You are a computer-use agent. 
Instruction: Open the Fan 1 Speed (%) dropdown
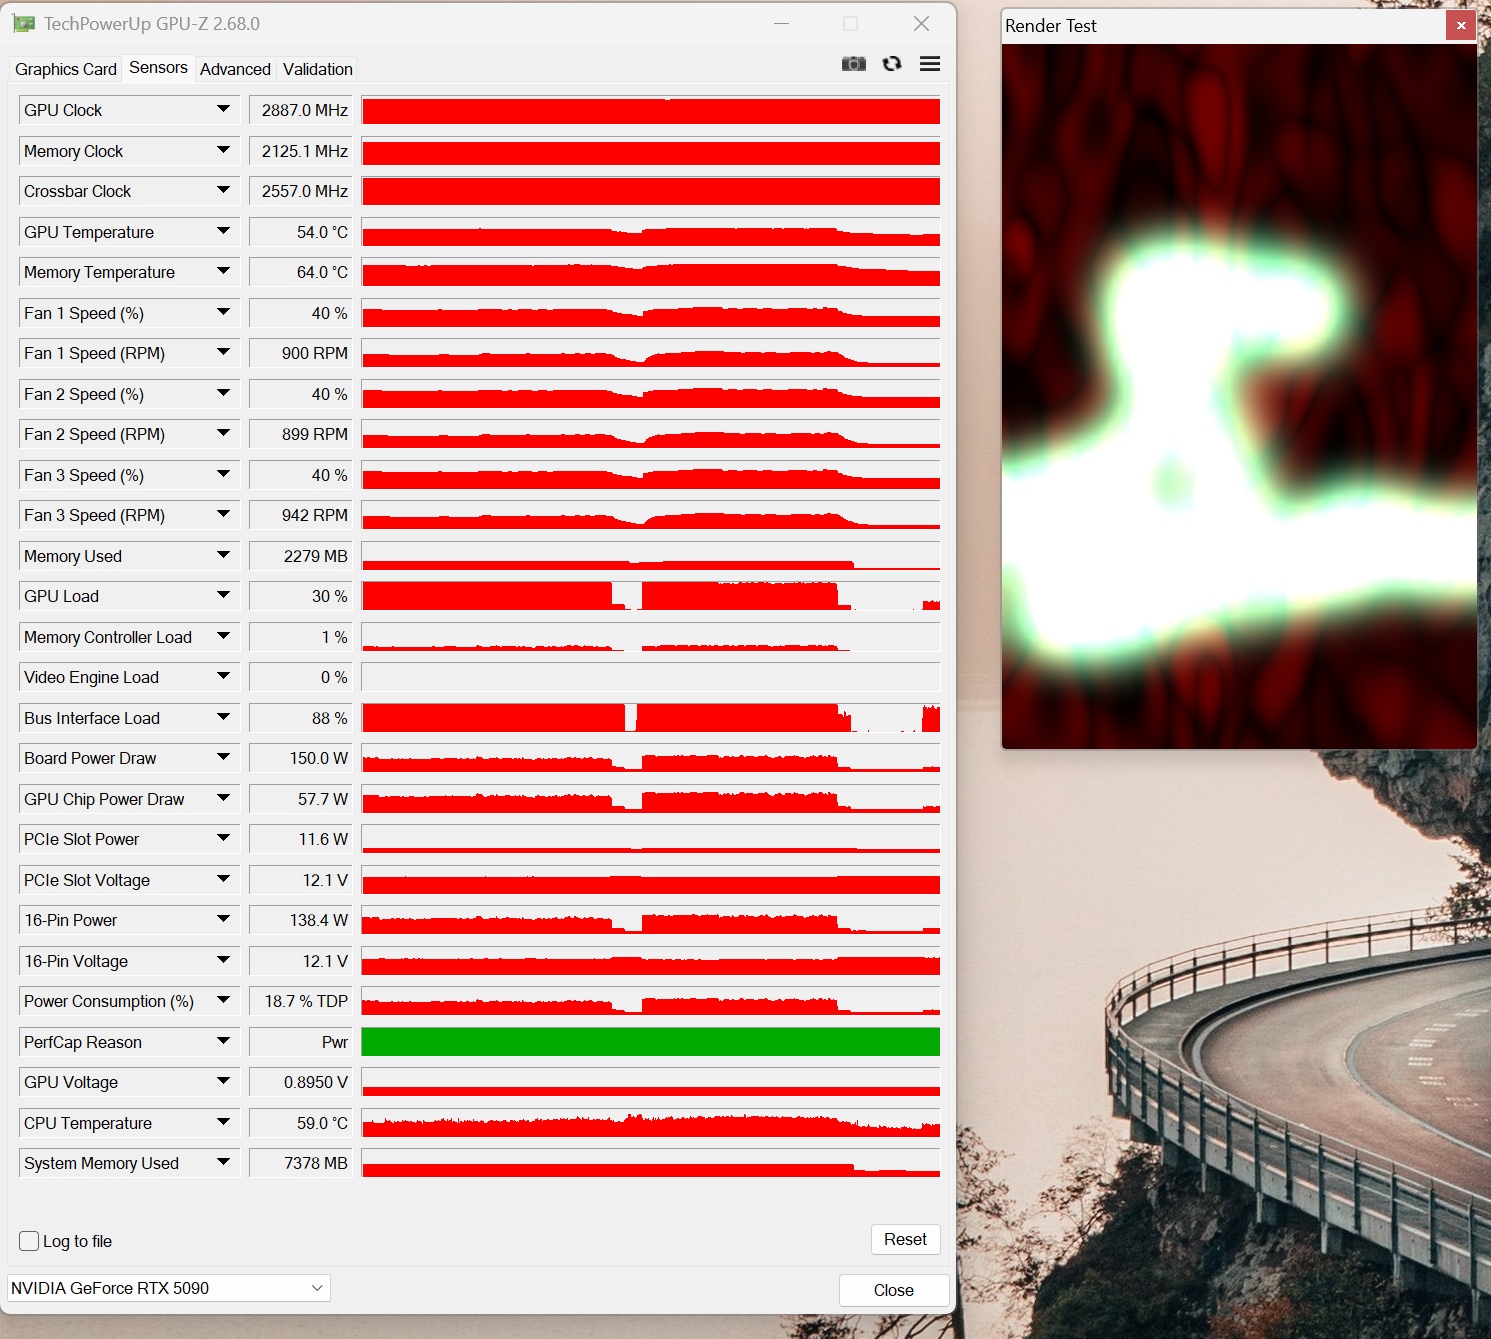click(x=223, y=312)
